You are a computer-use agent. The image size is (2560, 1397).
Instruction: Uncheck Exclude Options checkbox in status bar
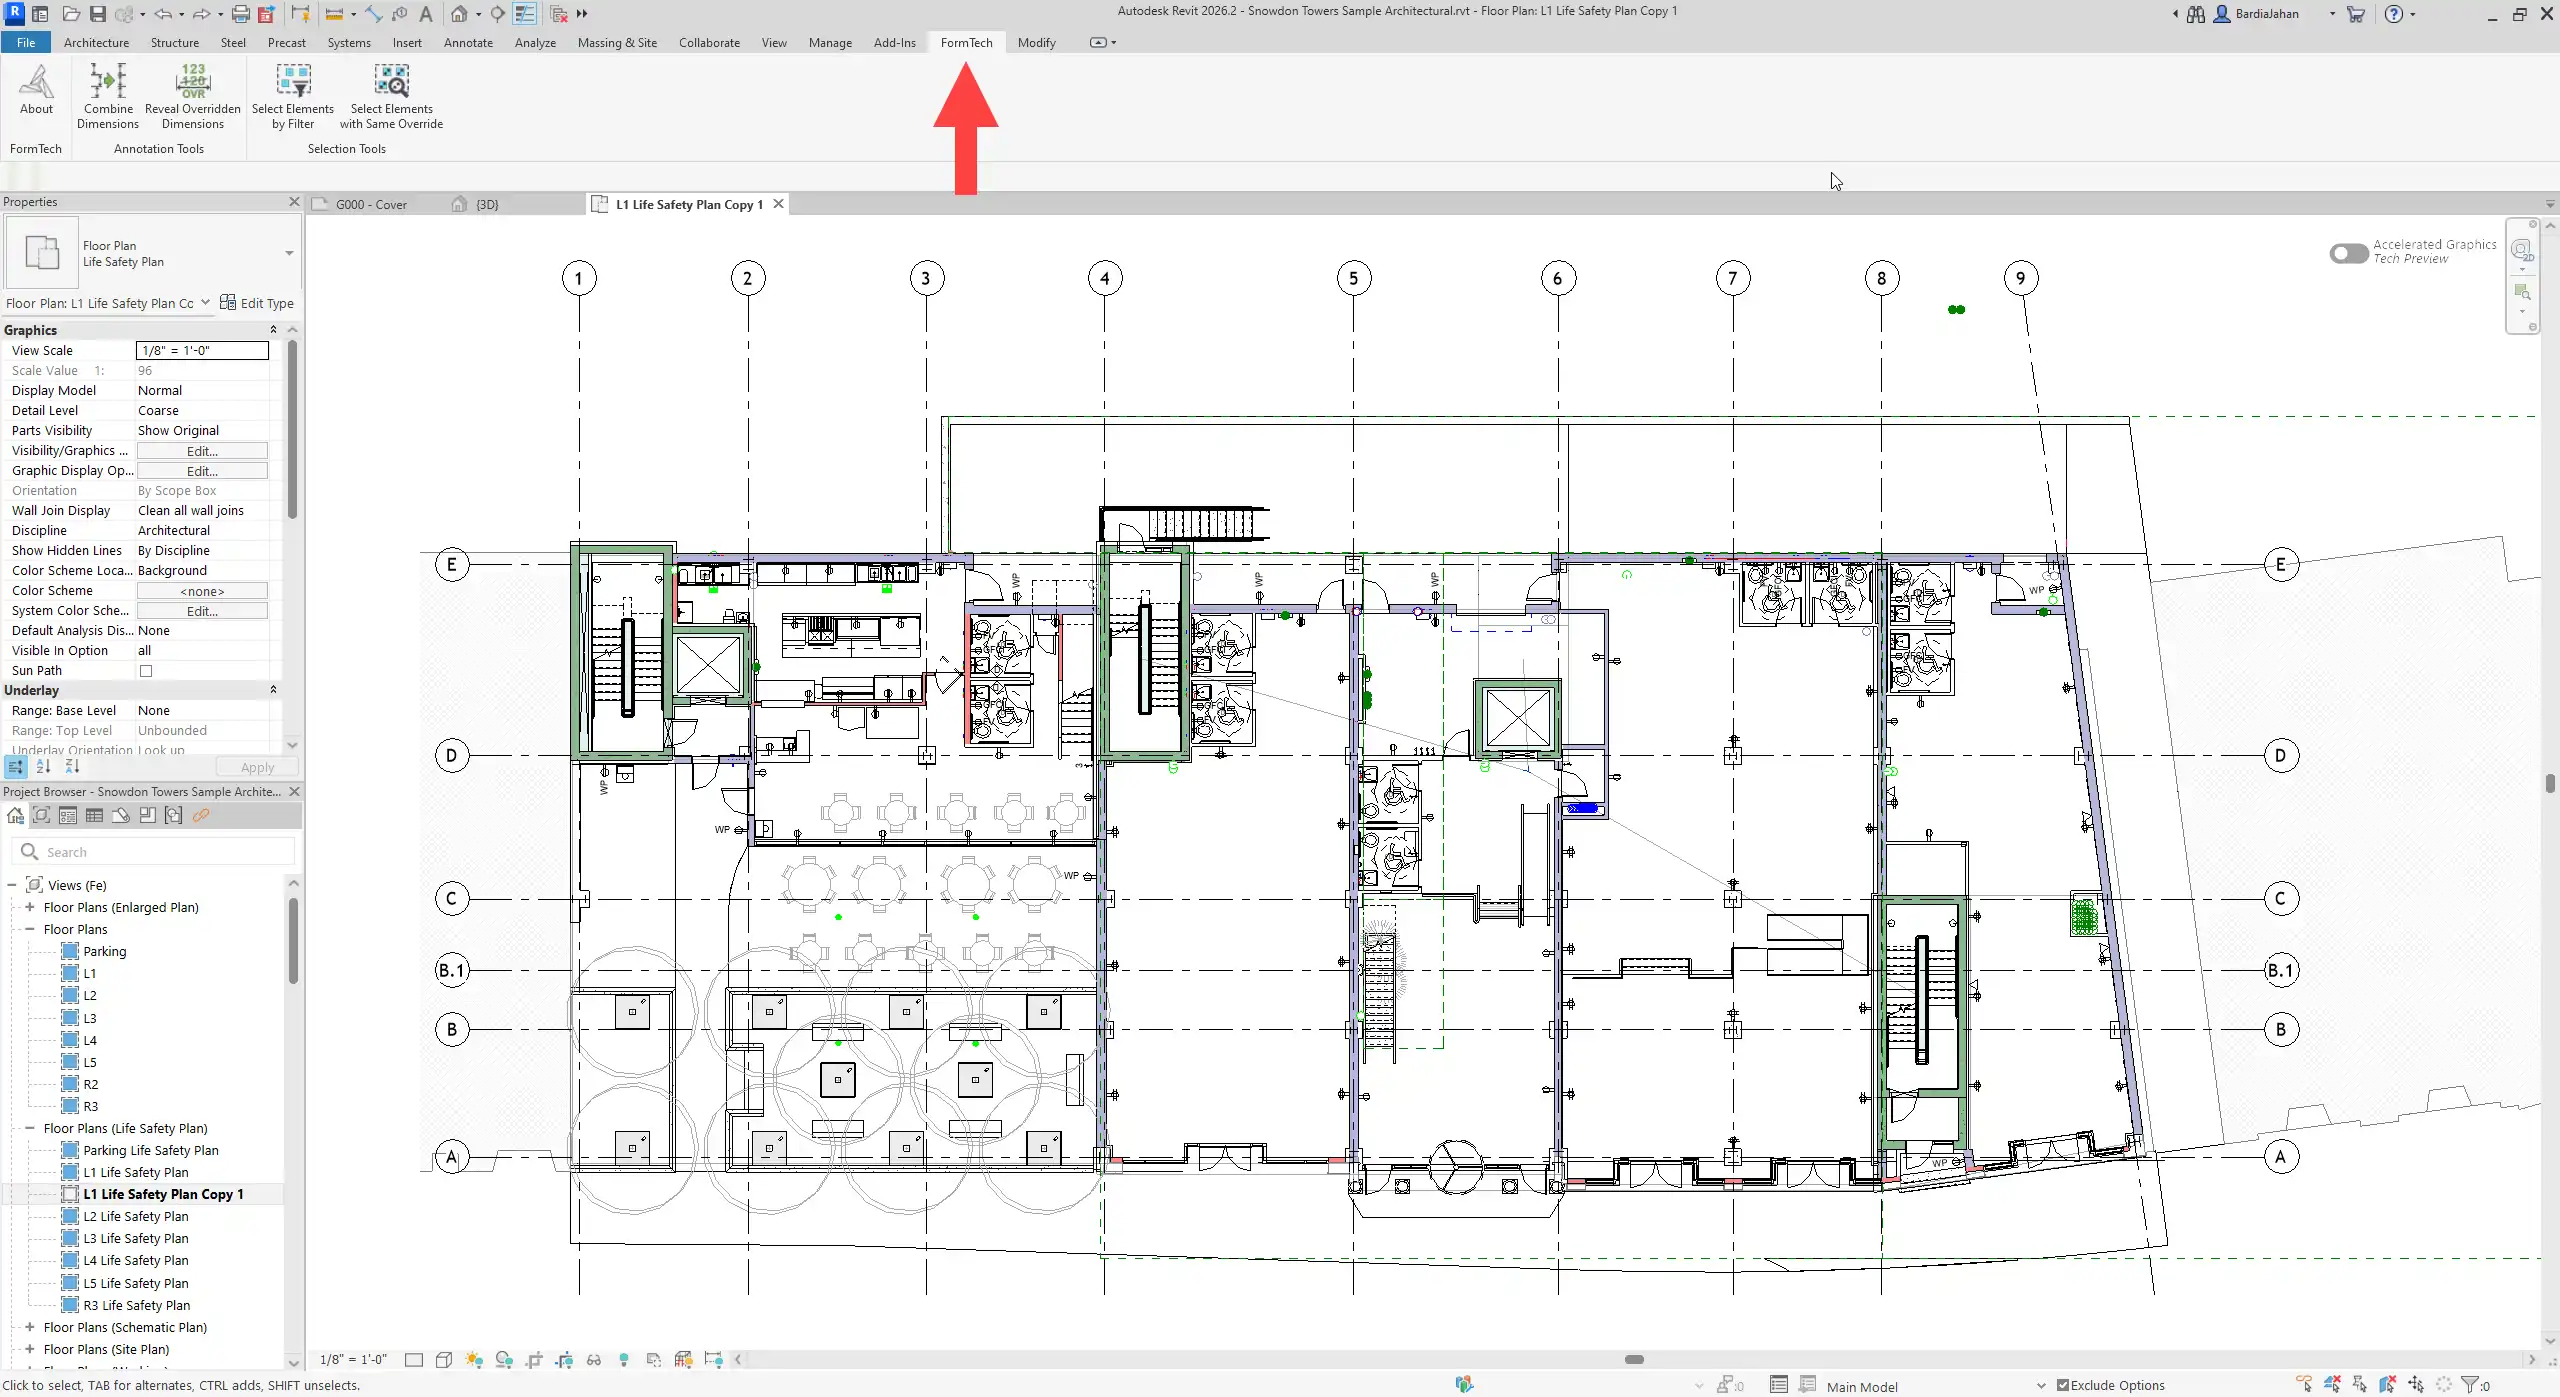tap(2062, 1386)
